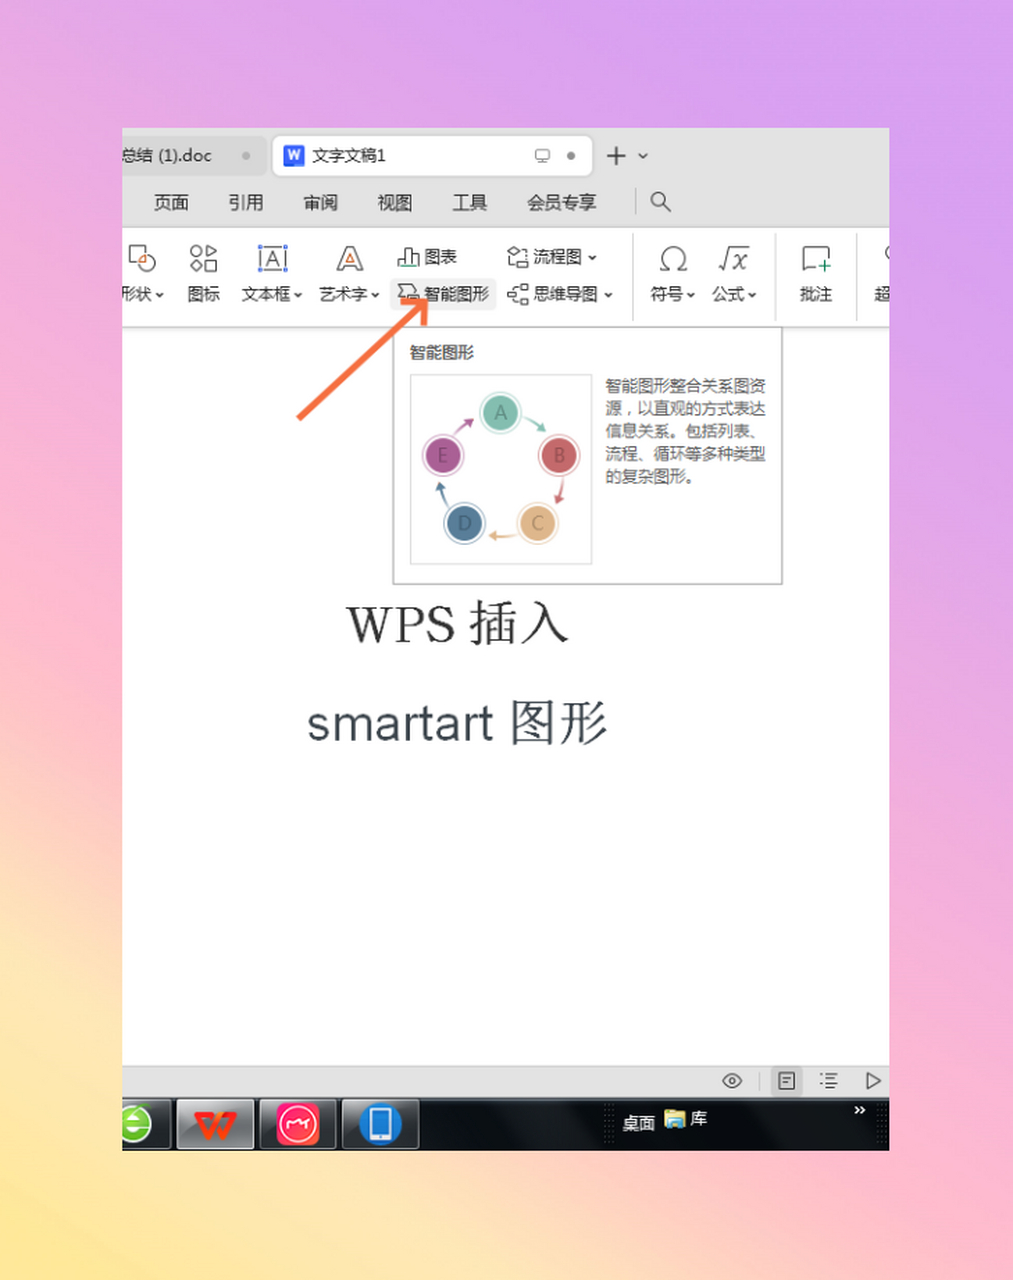Expand the 符号 symbol dropdown
The image size is (1013, 1280).
(x=672, y=273)
